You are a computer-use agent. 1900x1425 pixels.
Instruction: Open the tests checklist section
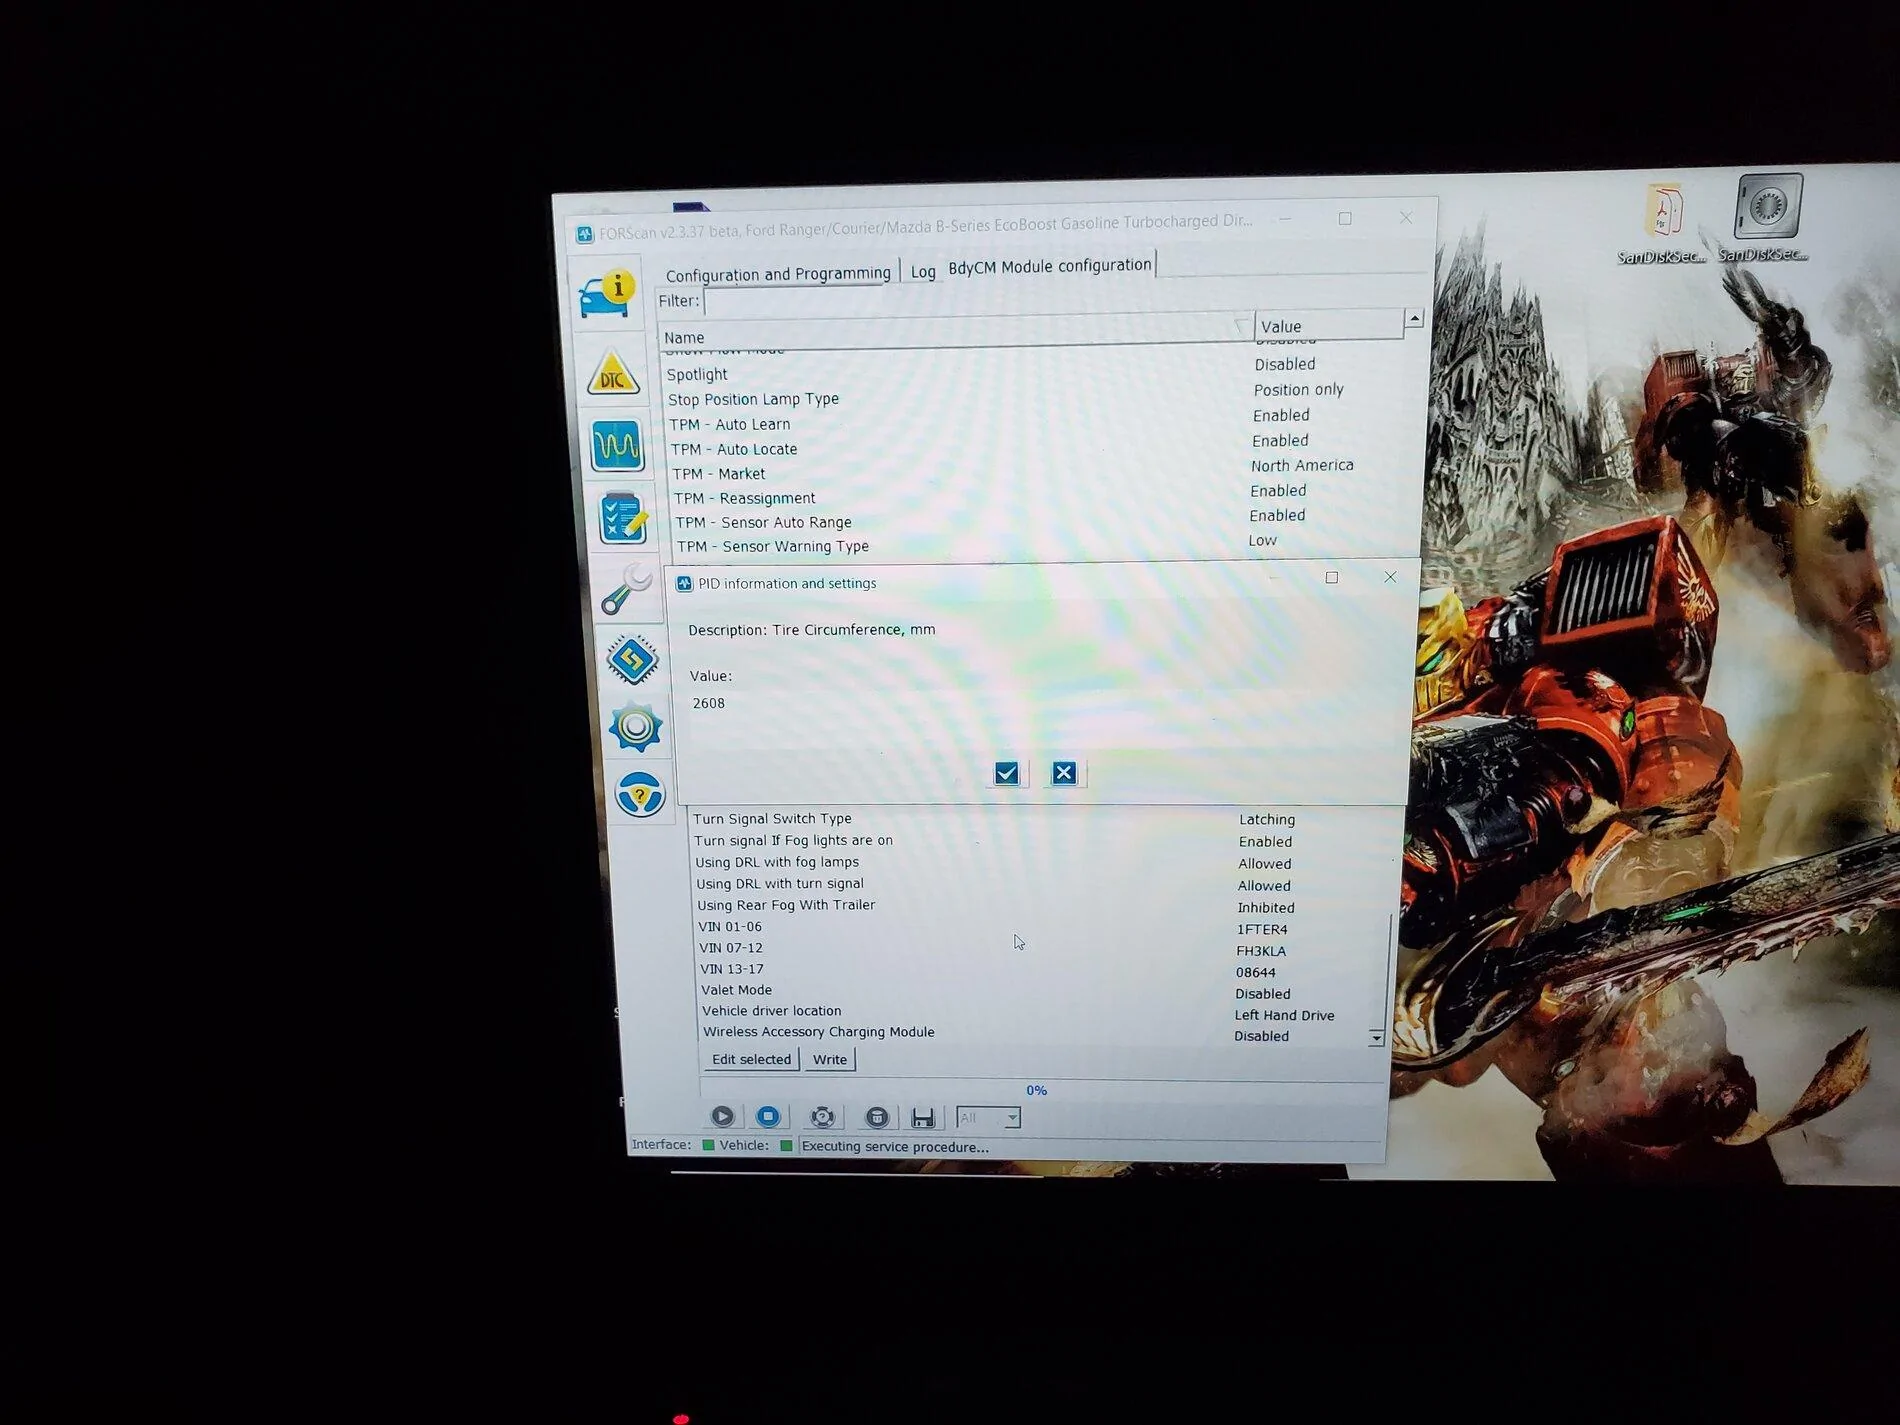622,517
